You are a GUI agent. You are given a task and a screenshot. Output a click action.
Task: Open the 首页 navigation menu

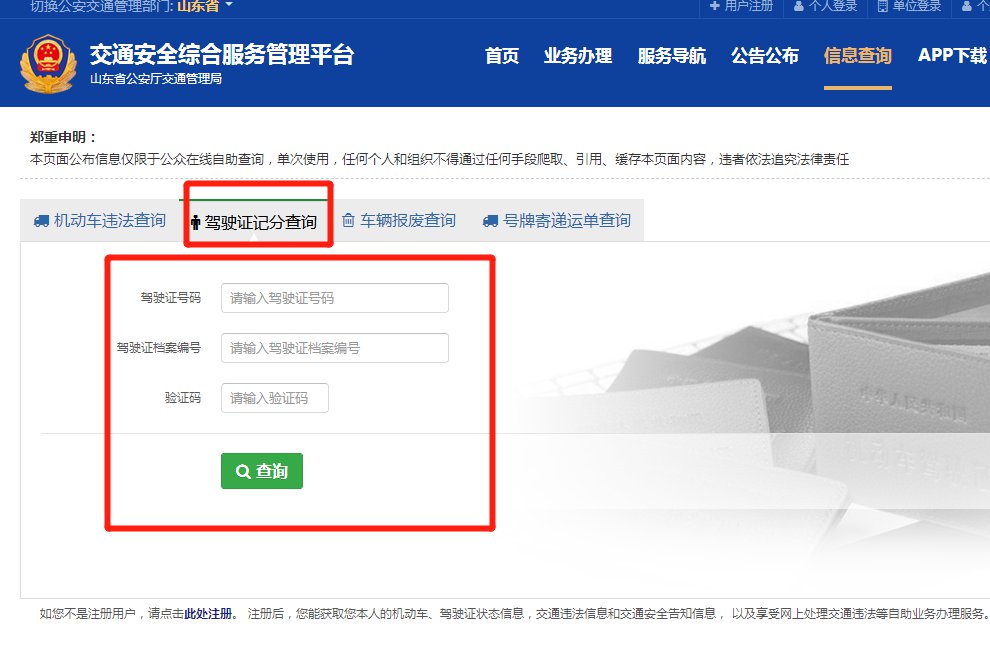point(502,56)
